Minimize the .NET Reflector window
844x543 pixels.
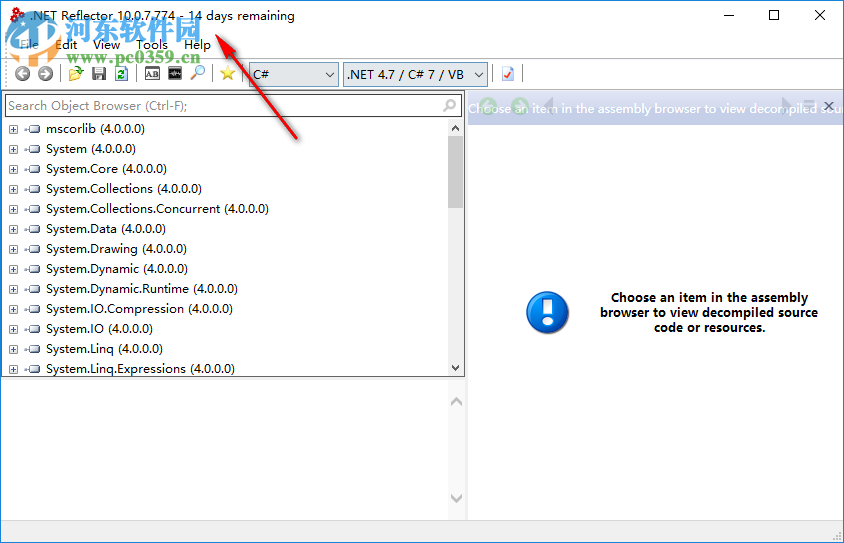729,15
